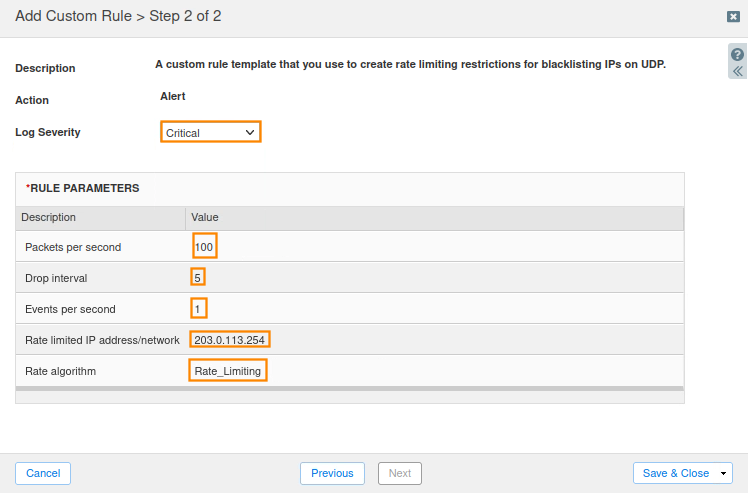Select the Packets per second row label
This screenshot has width=748, height=493.
[x=73, y=247]
